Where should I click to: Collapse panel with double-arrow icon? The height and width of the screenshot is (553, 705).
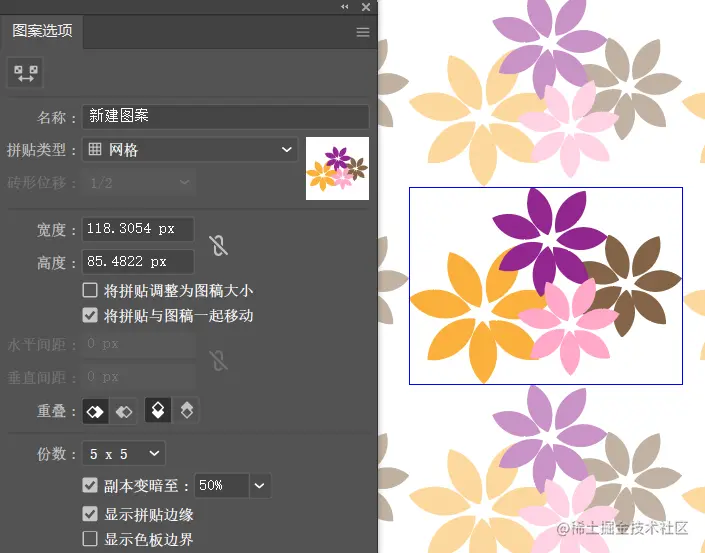click(x=344, y=7)
